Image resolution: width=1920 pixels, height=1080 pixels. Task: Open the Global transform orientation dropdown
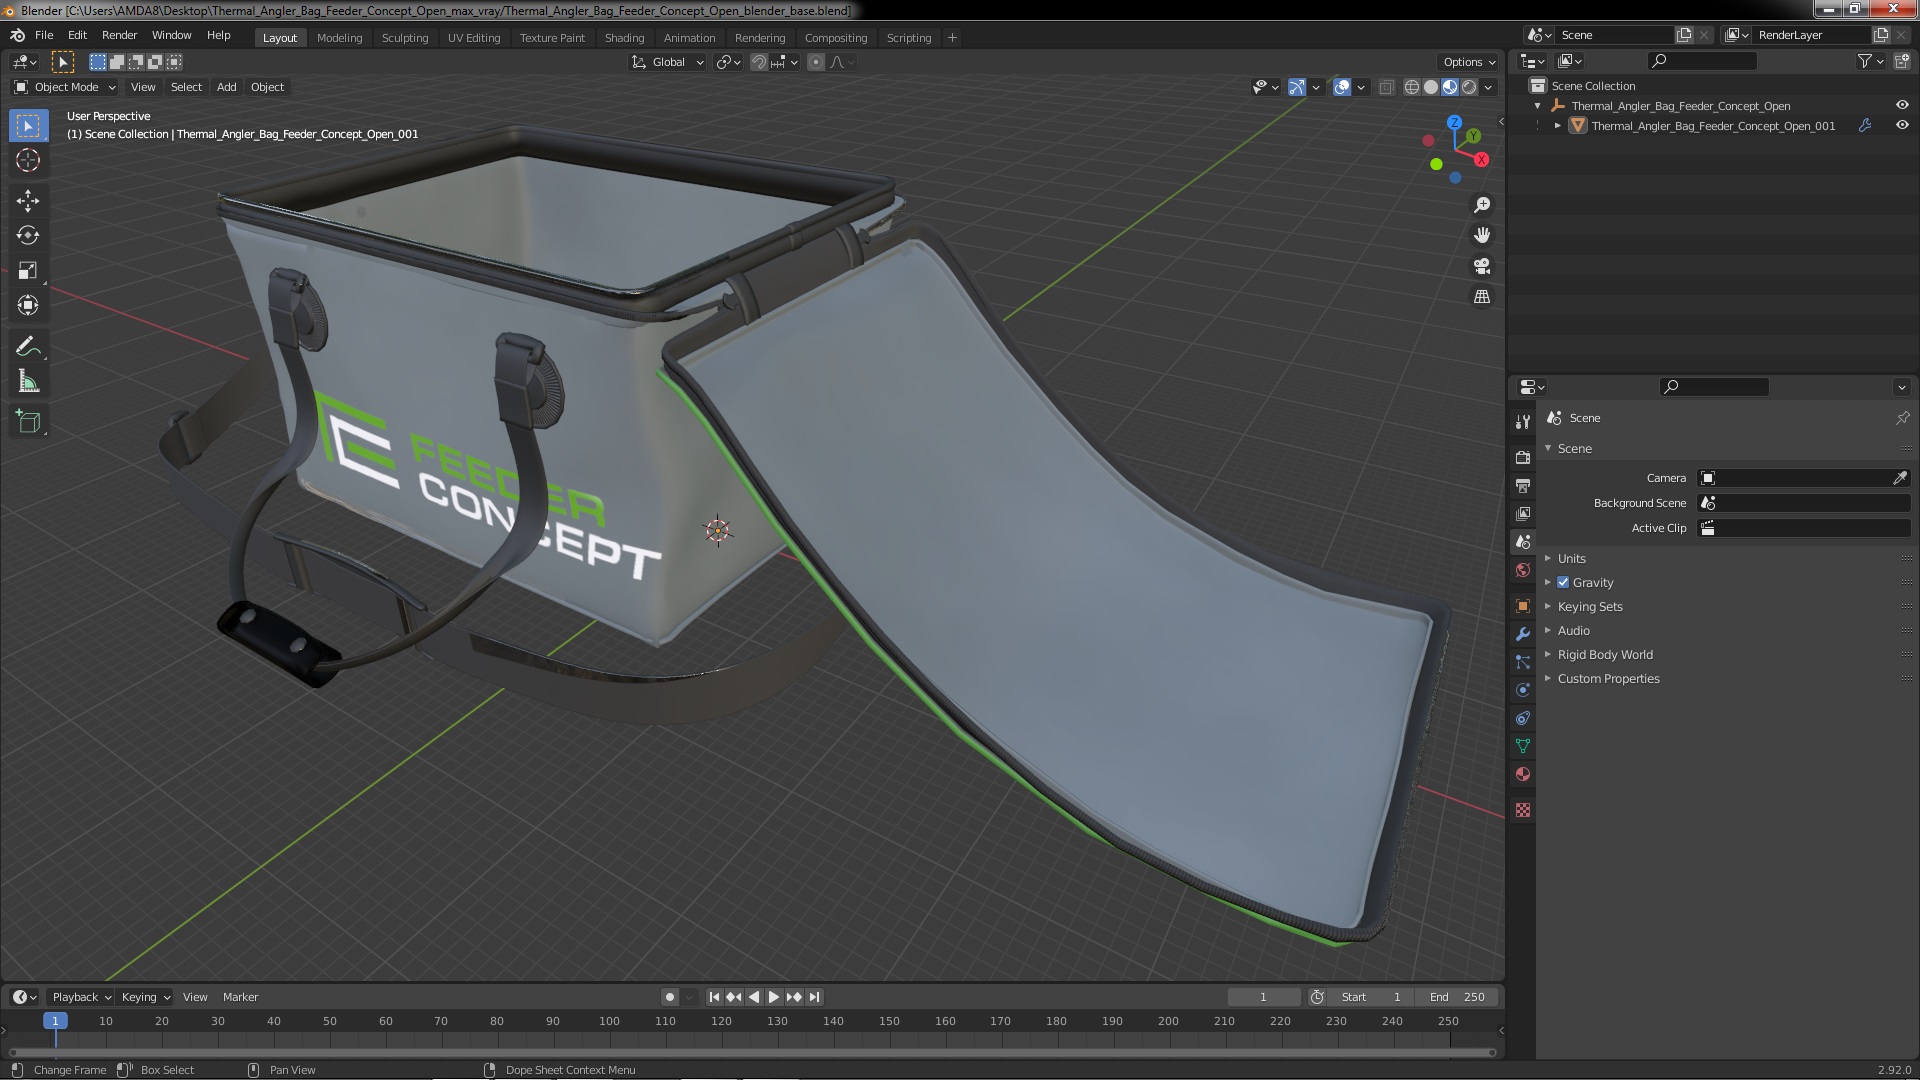click(x=668, y=62)
